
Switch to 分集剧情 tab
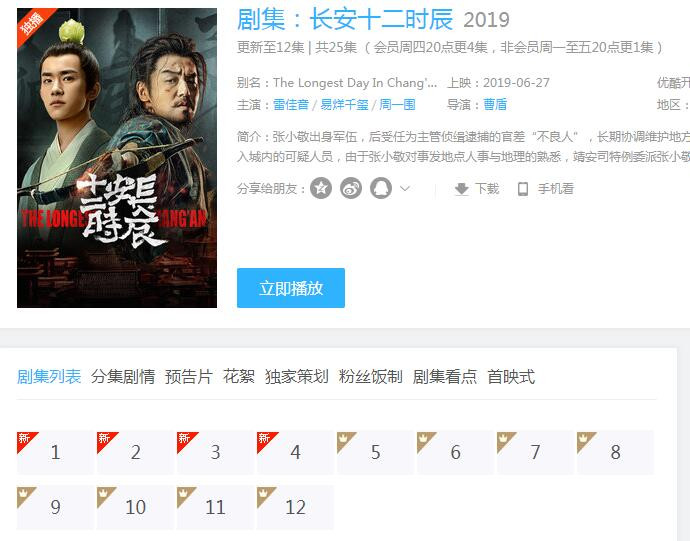coord(123,377)
